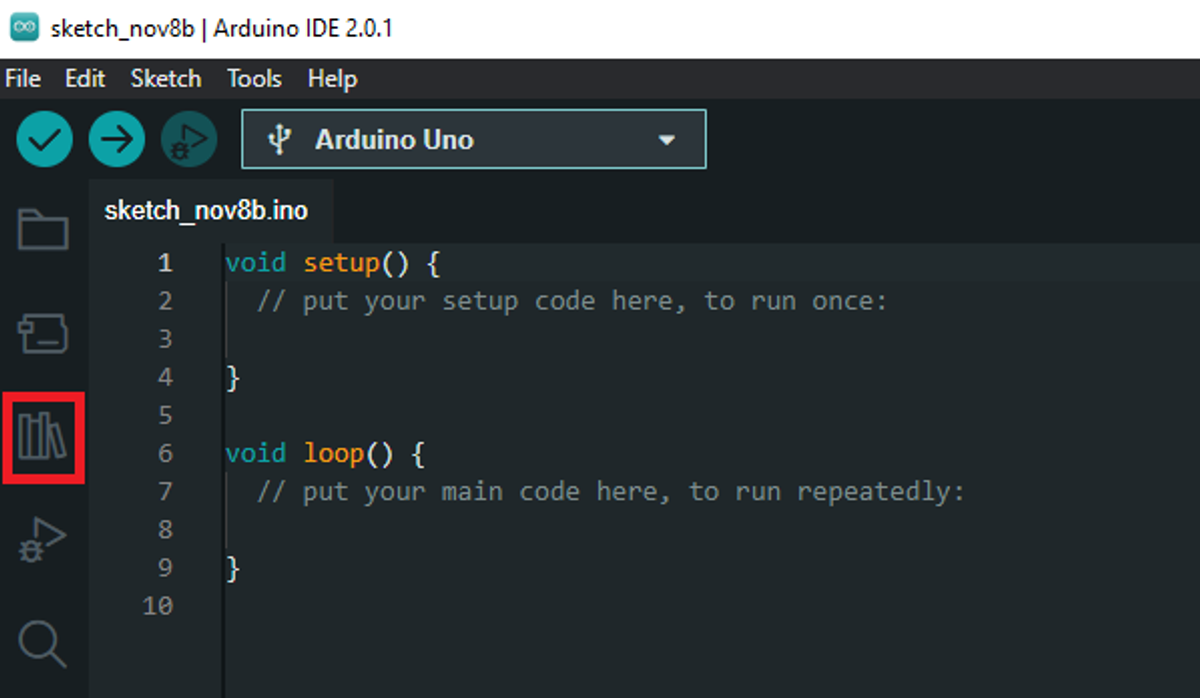Click the Arduino logo in title bar
This screenshot has height=698, width=1200.
point(24,28)
